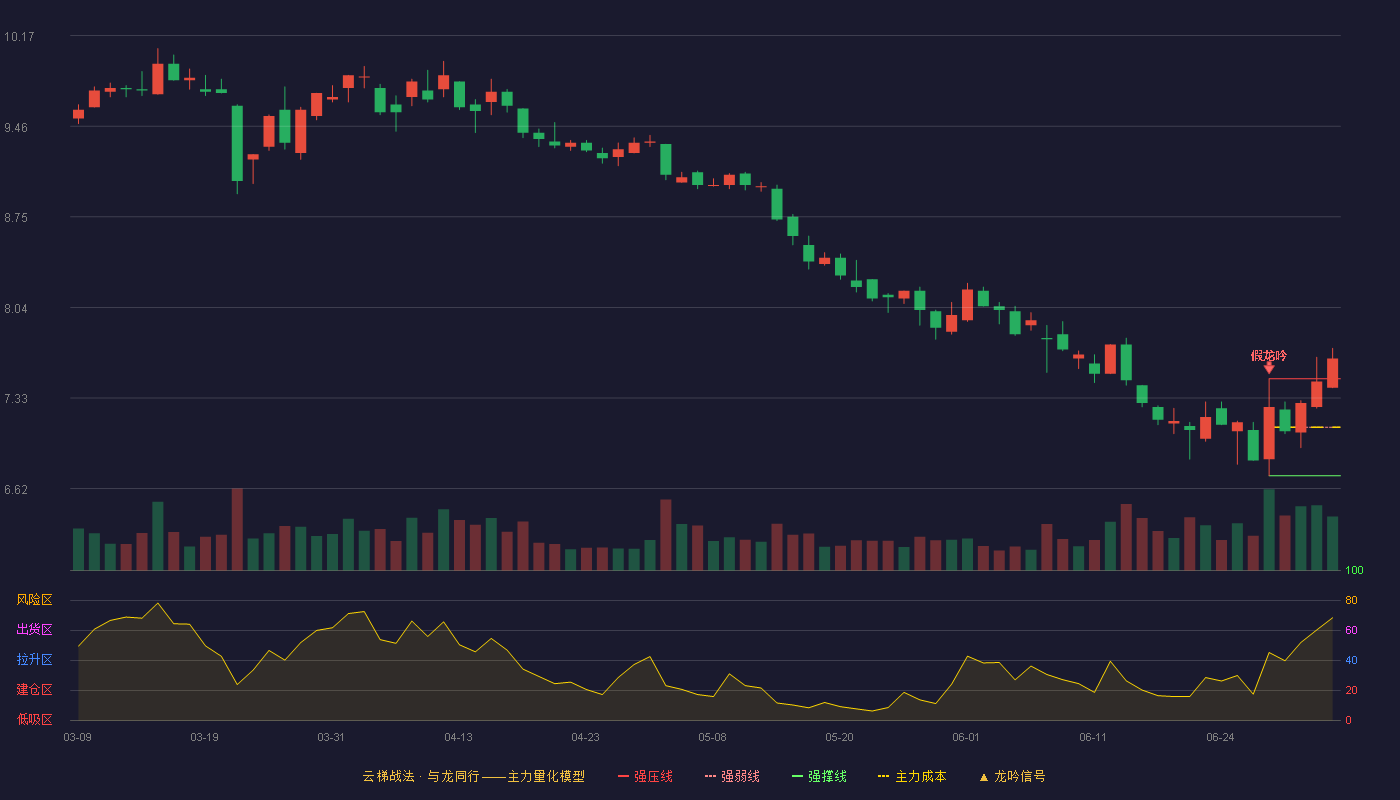Click the 06-24 date label
The image size is (1400, 800).
pos(1220,737)
